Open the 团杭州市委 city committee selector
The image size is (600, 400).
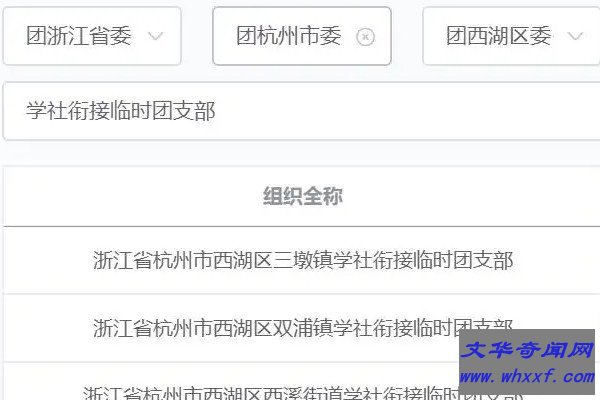302,36
